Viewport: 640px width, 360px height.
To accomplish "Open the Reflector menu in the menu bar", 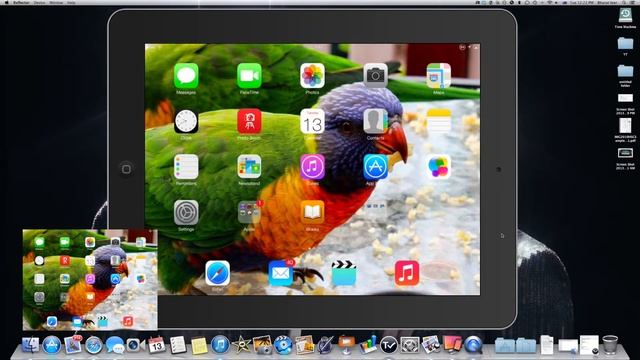I will 21,2.
